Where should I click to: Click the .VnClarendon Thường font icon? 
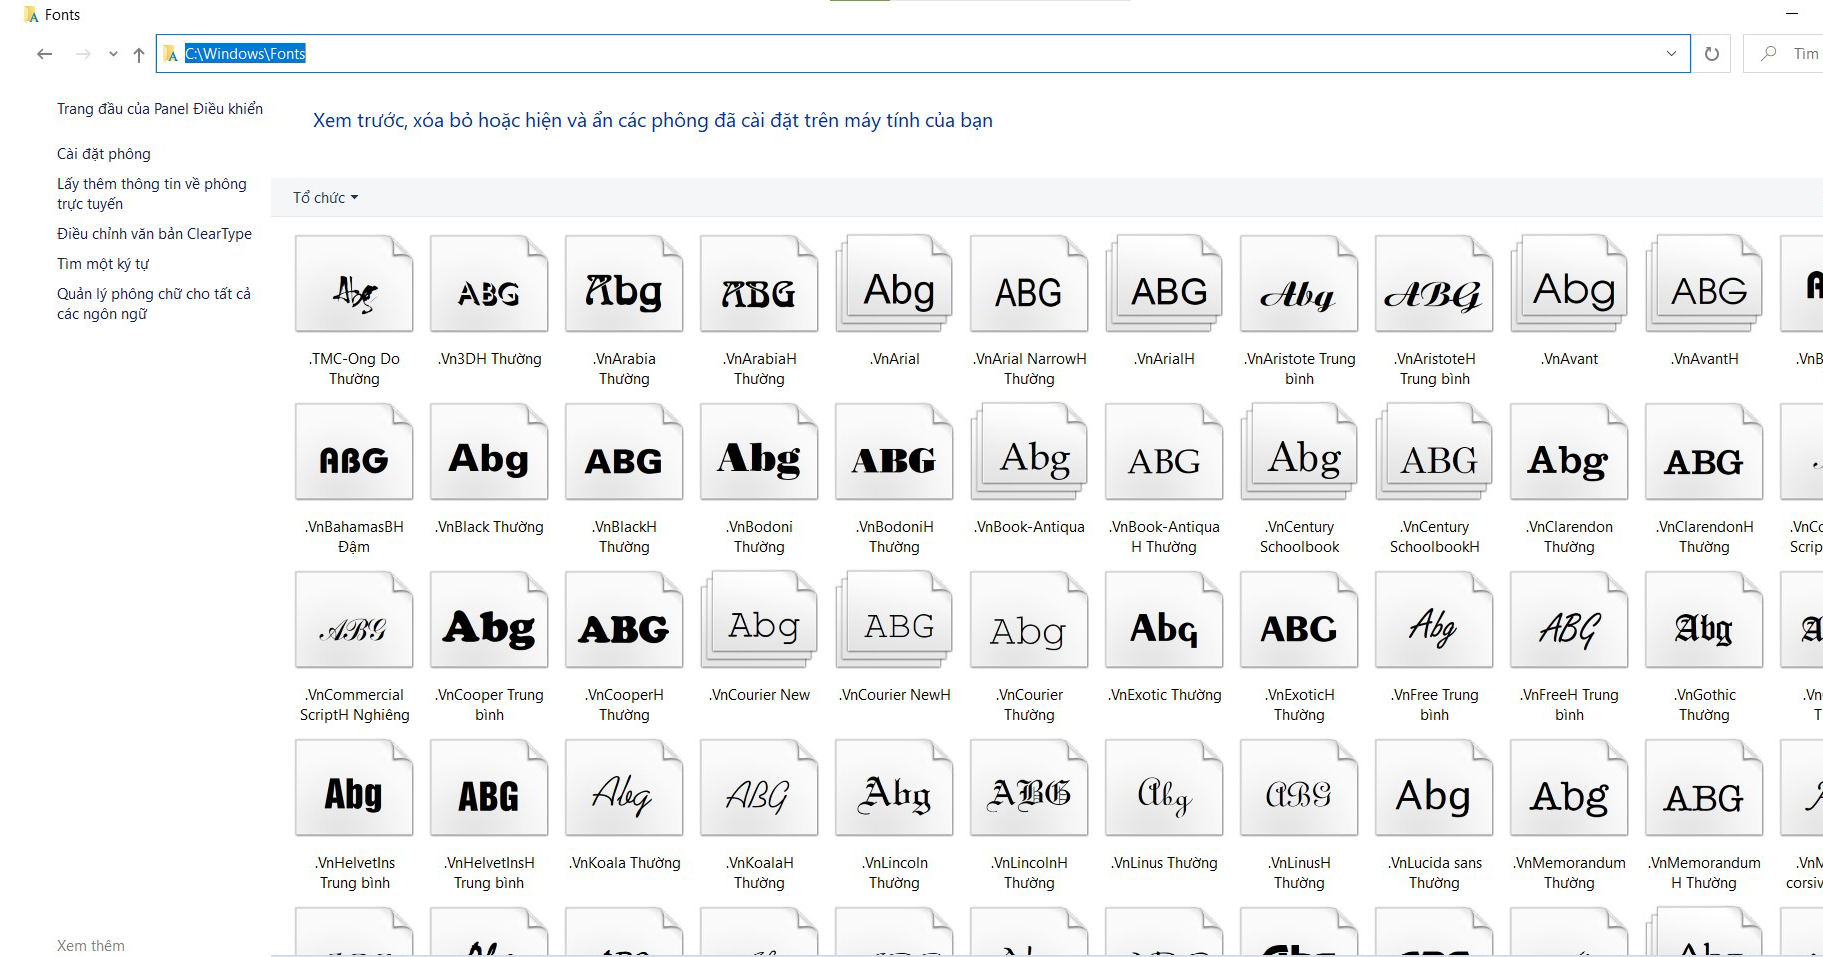[1569, 452]
